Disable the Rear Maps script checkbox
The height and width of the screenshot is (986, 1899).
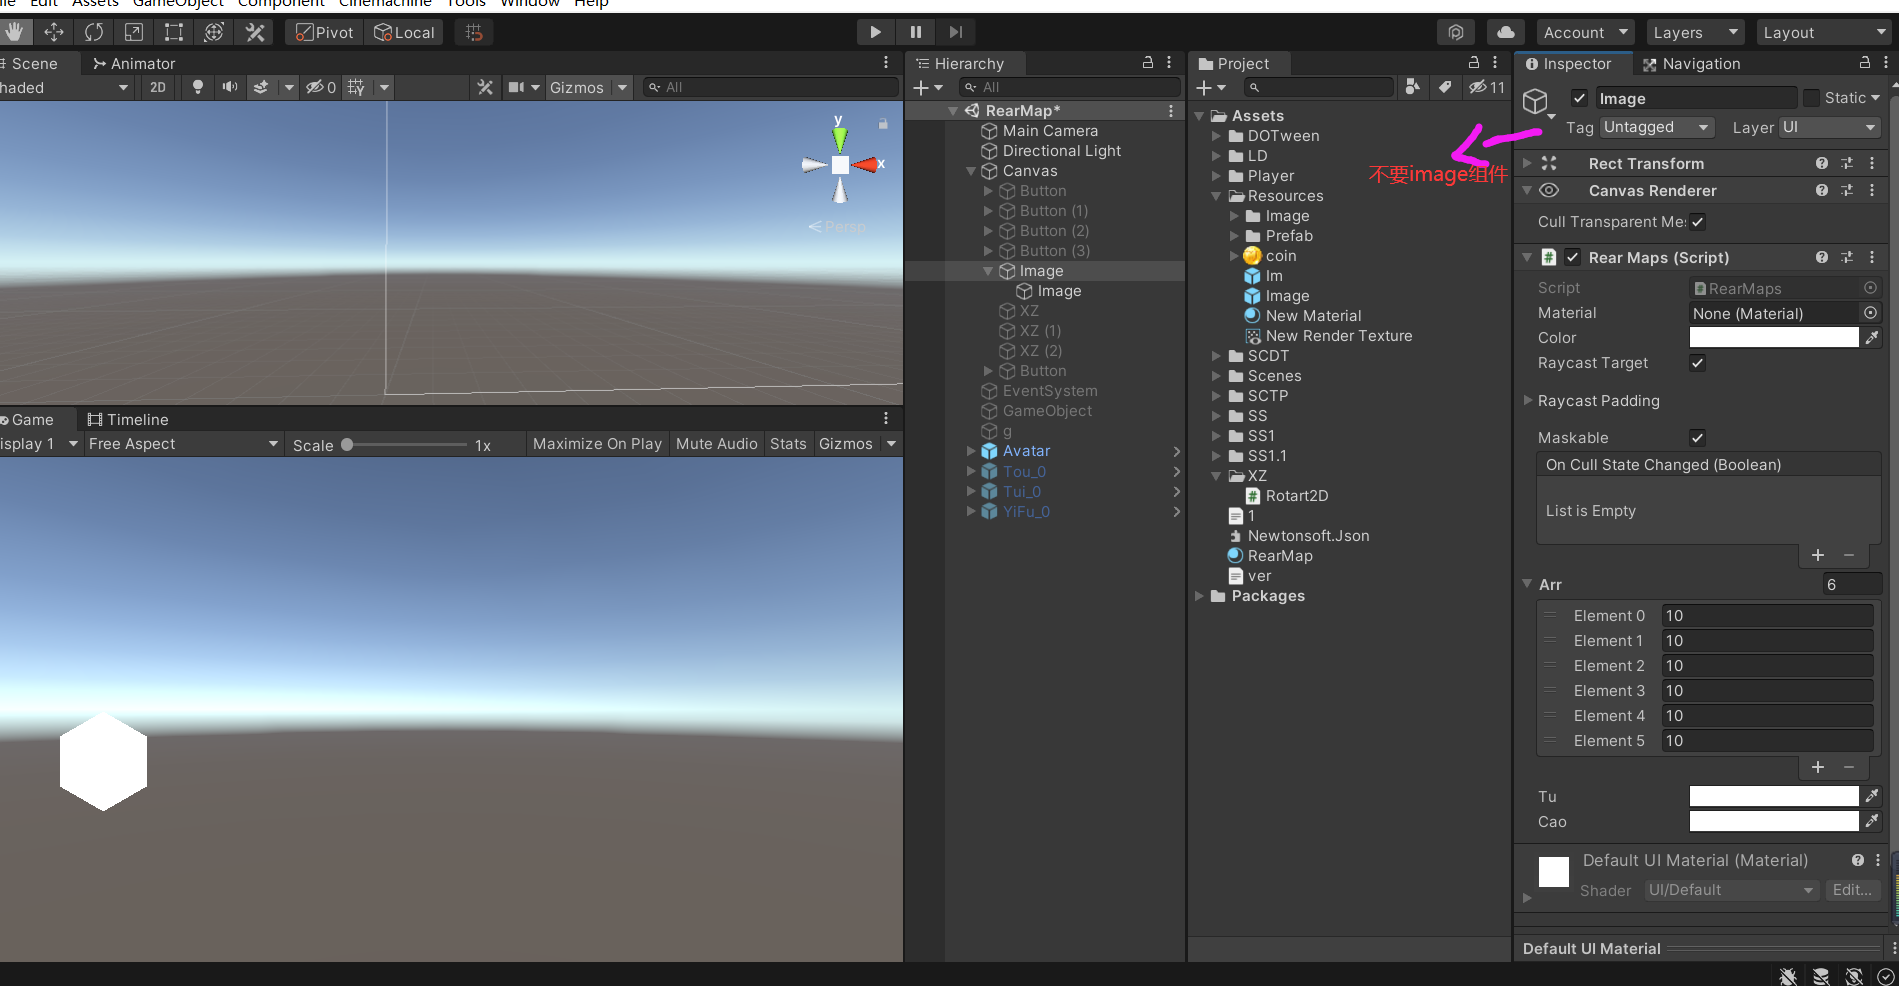click(1573, 257)
